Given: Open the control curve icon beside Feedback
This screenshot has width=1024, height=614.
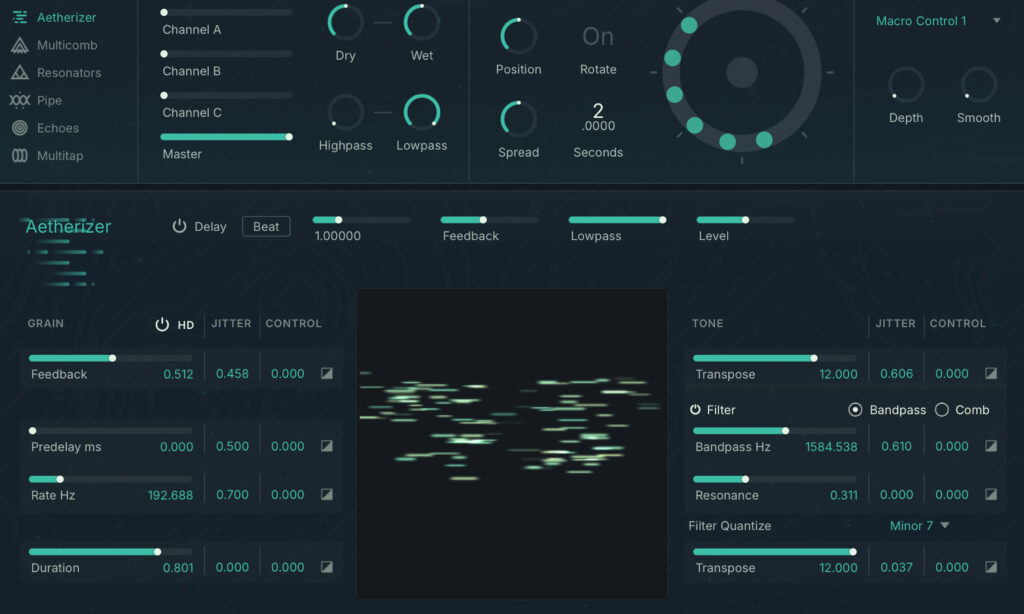Looking at the screenshot, I should pos(325,373).
